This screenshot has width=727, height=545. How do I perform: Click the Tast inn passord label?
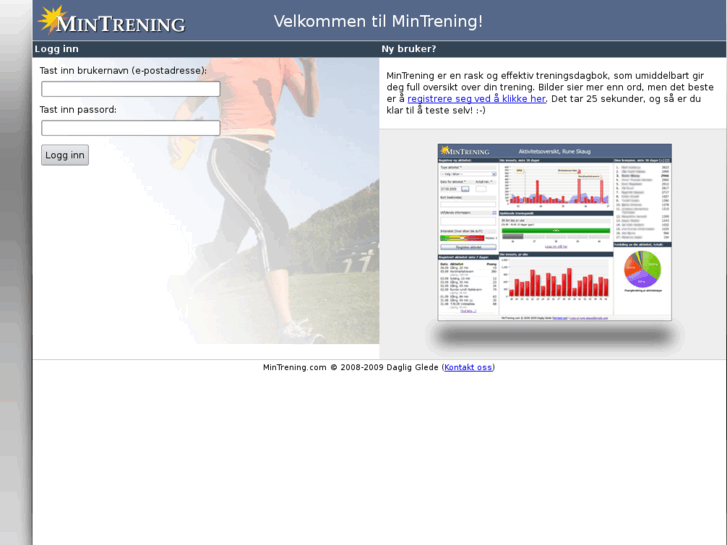click(x=78, y=110)
